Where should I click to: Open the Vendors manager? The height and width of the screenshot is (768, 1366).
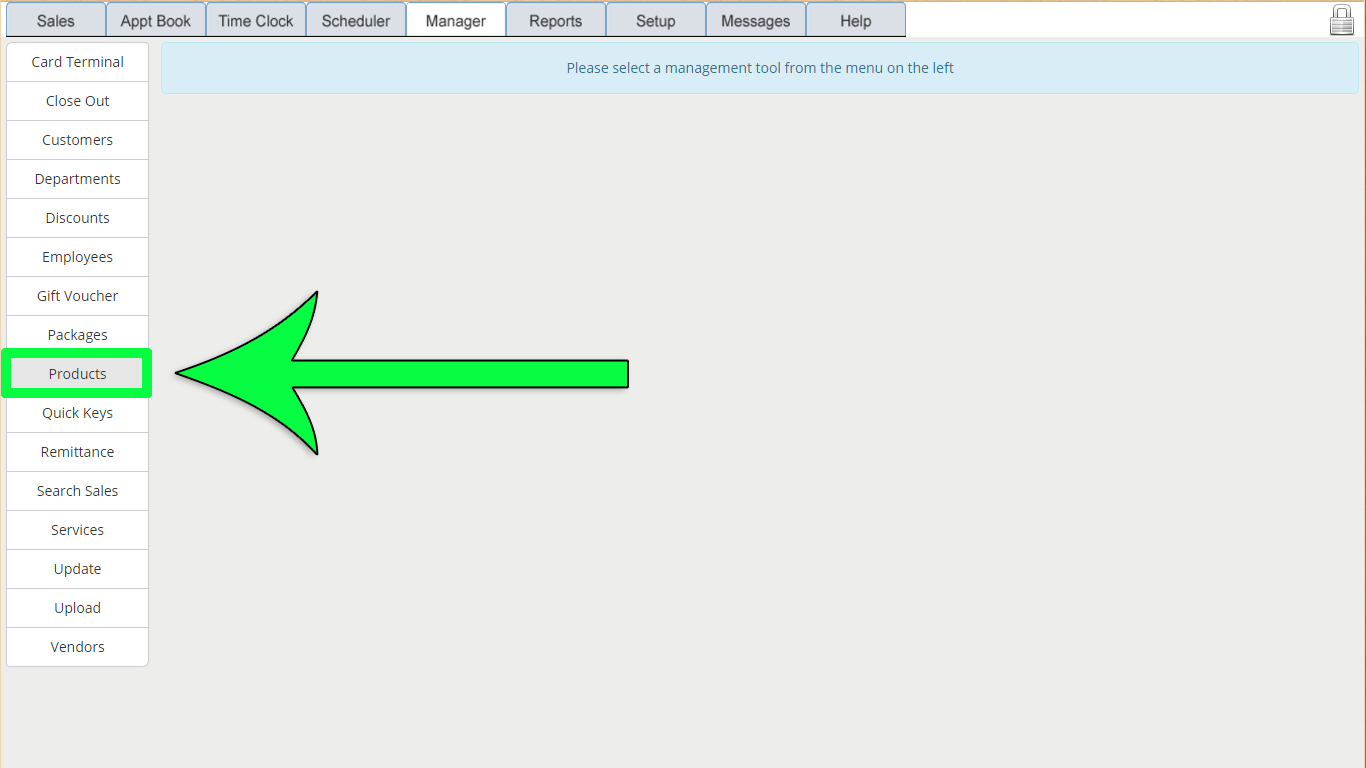click(77, 647)
